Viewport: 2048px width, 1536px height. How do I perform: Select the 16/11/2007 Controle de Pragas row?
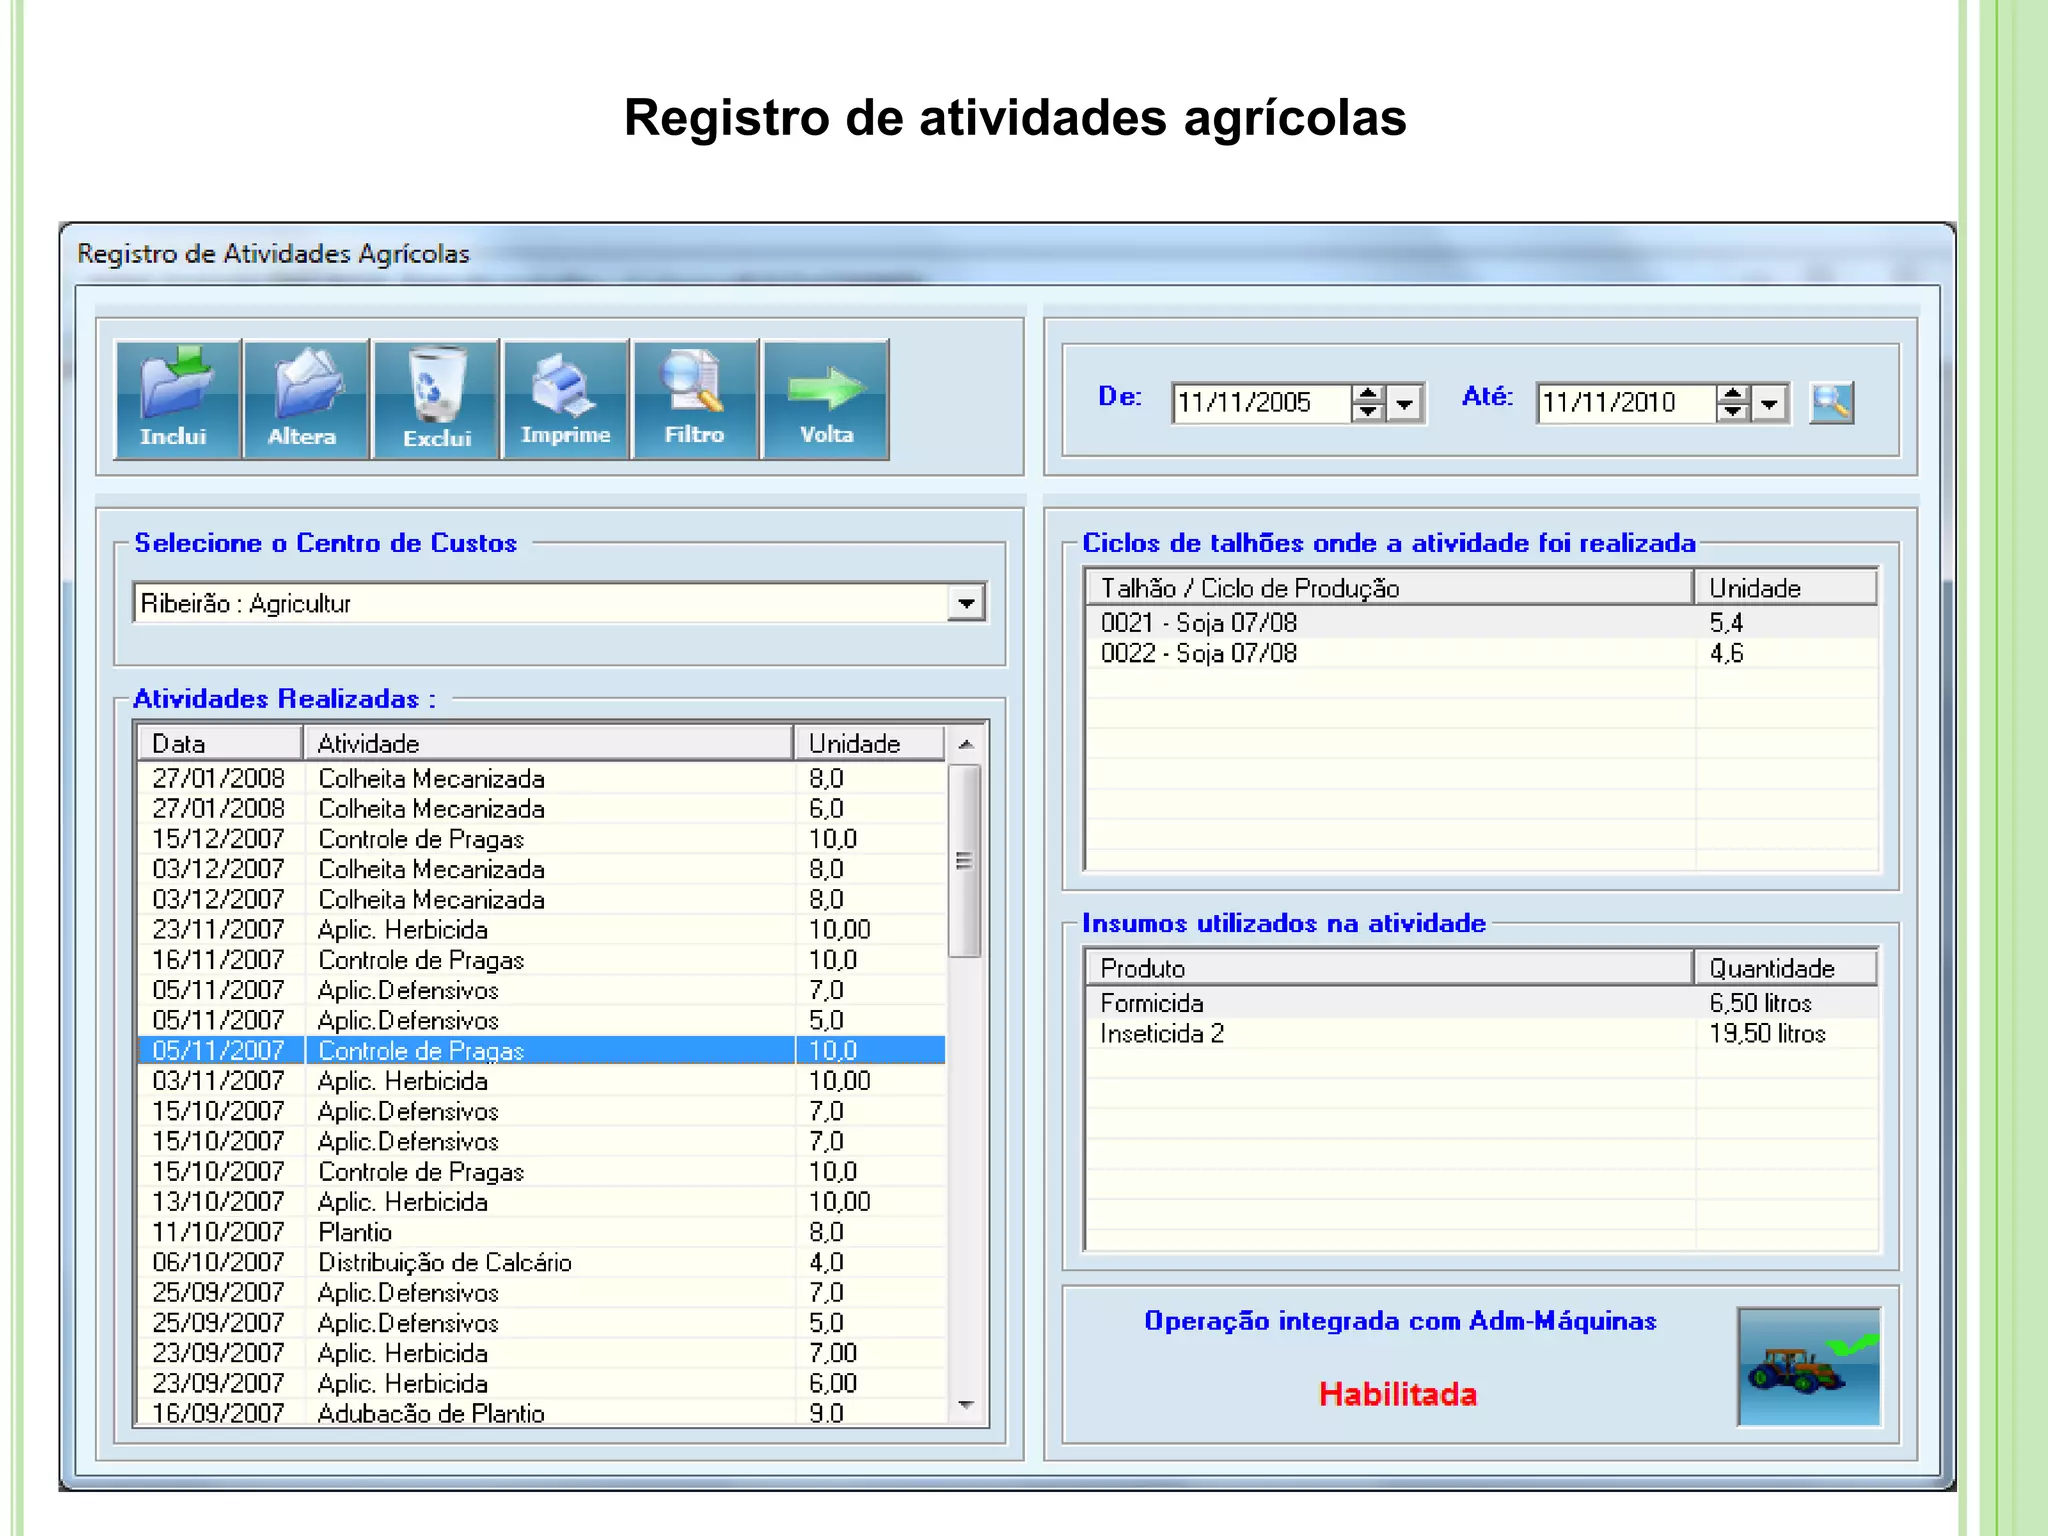[x=541, y=960]
